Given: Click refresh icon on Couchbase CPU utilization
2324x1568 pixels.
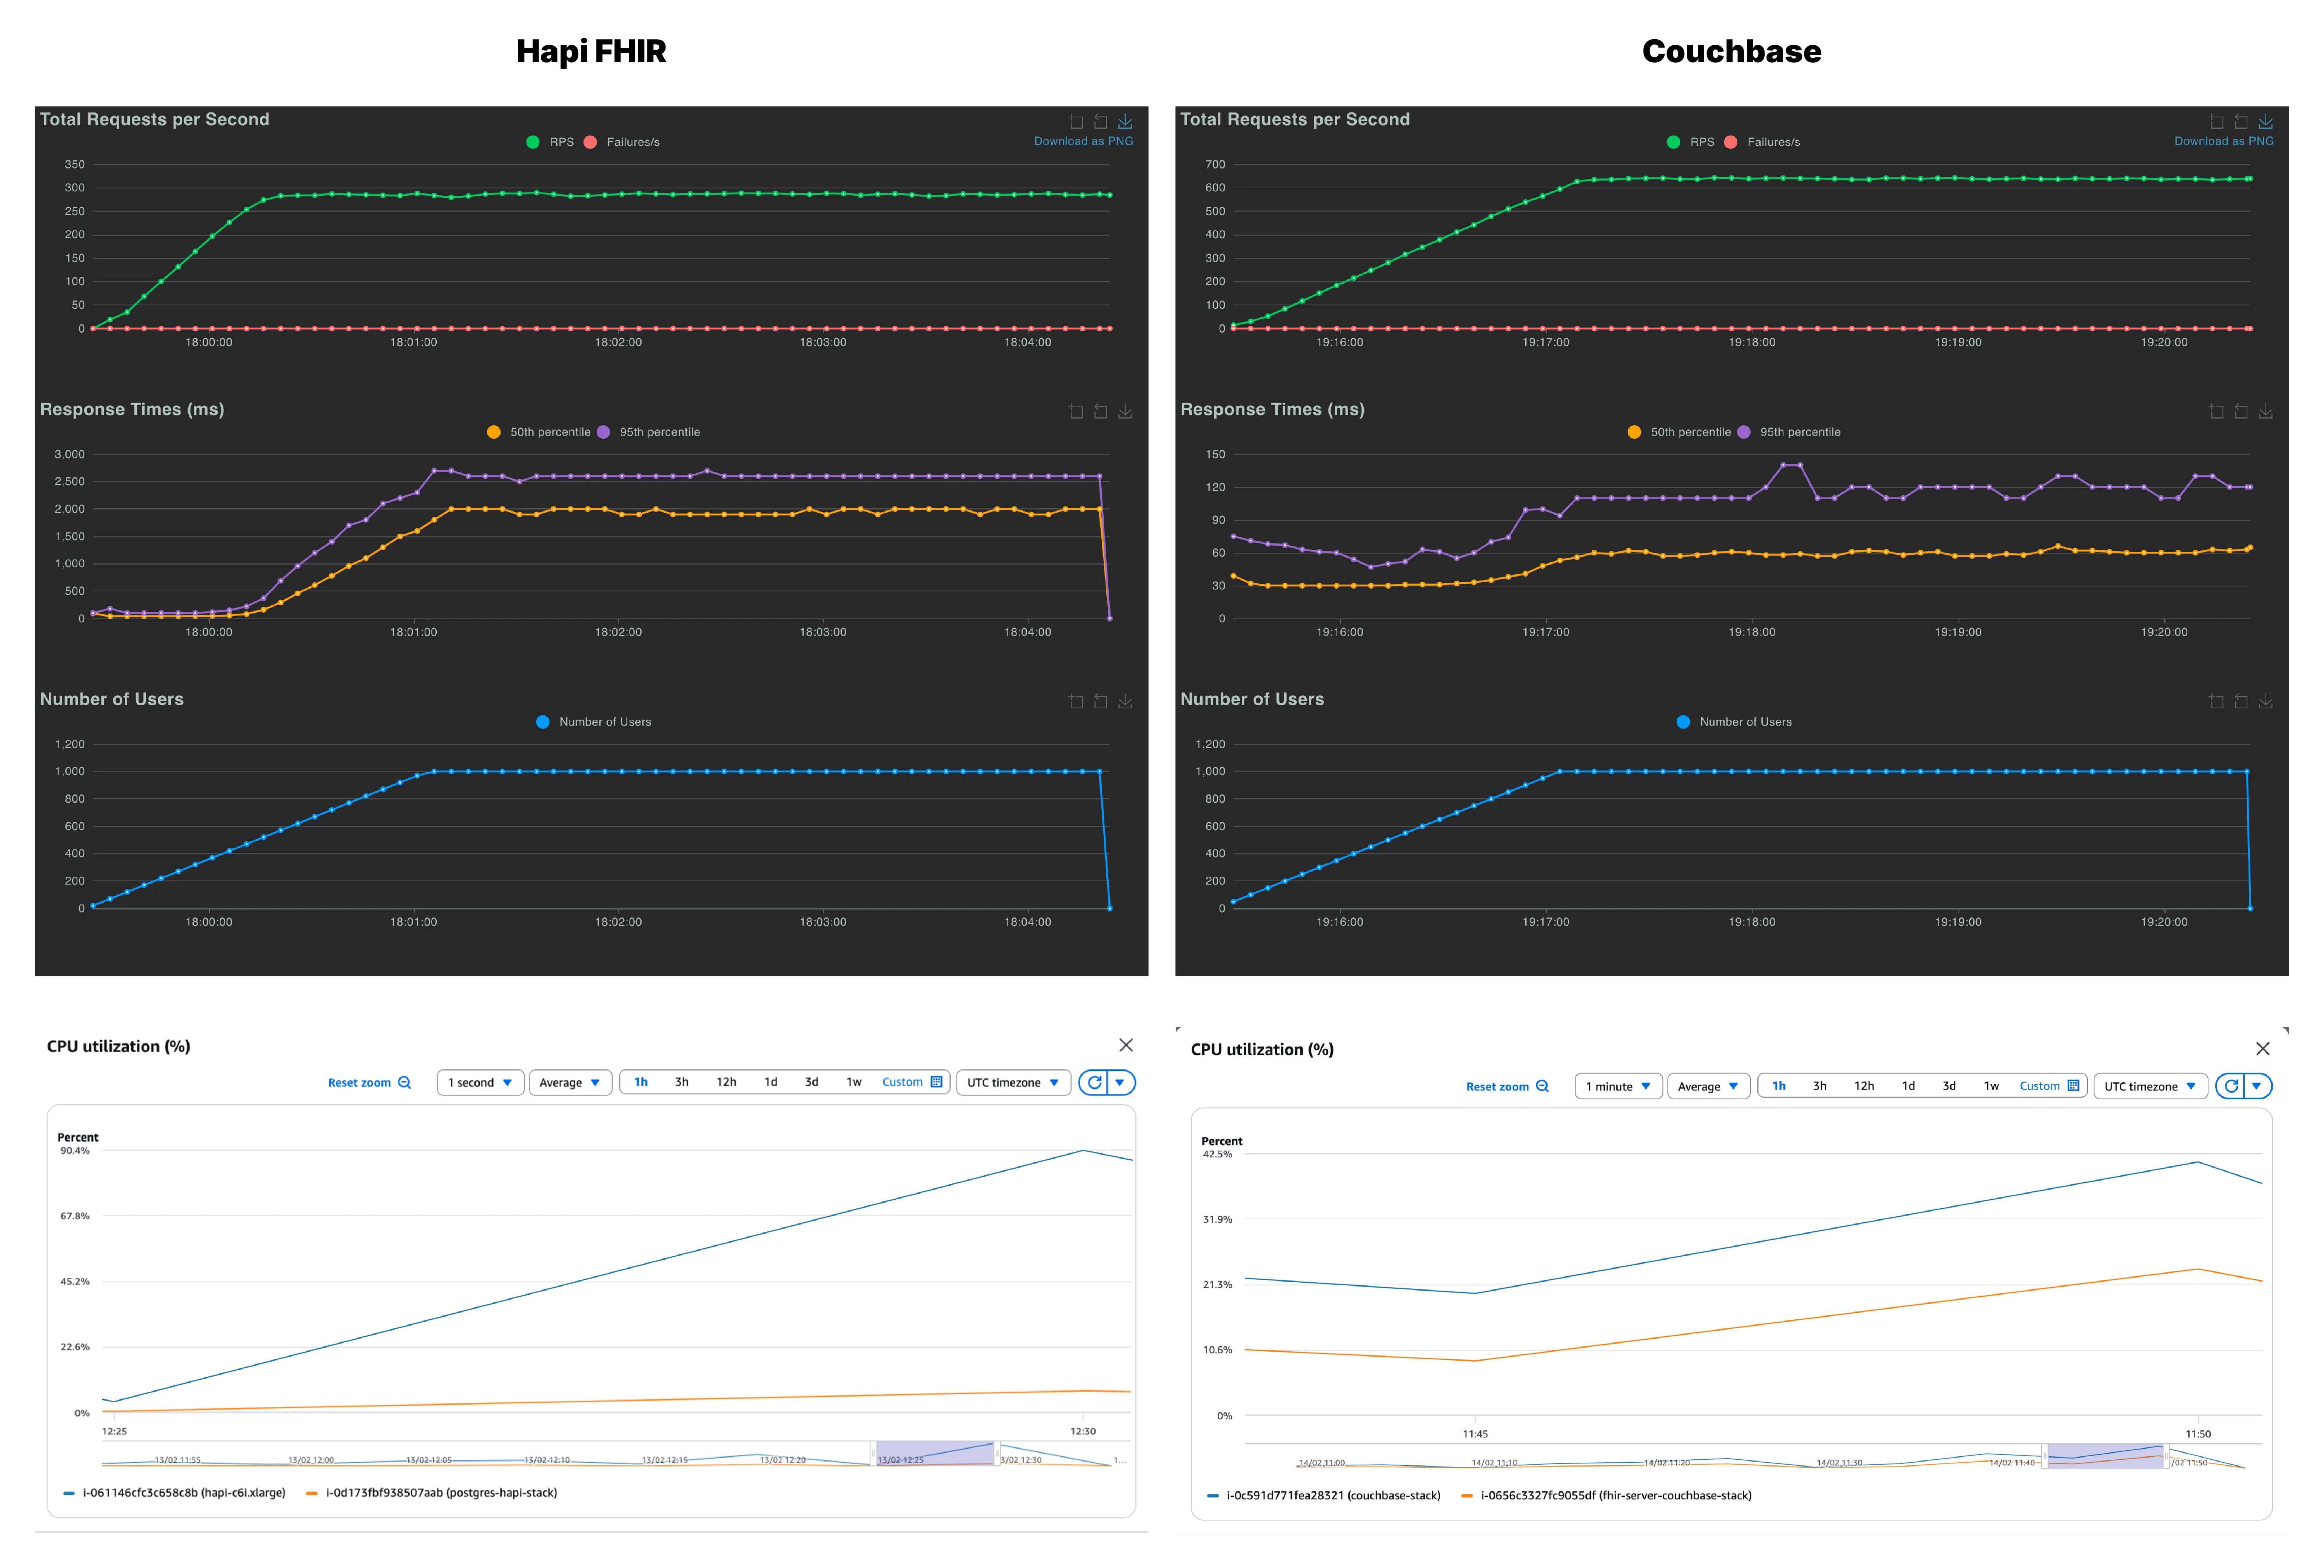Looking at the screenshot, I should click(2231, 1086).
